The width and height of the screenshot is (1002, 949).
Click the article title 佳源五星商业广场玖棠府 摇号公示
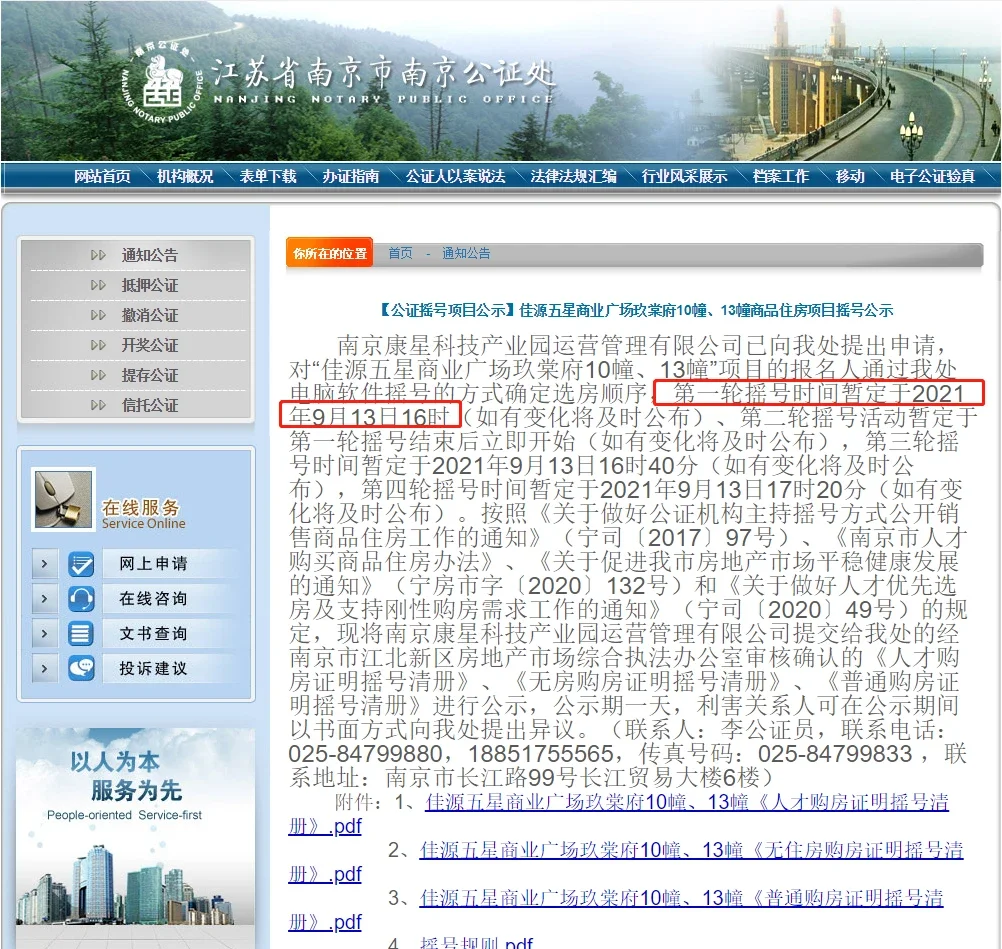tap(636, 311)
